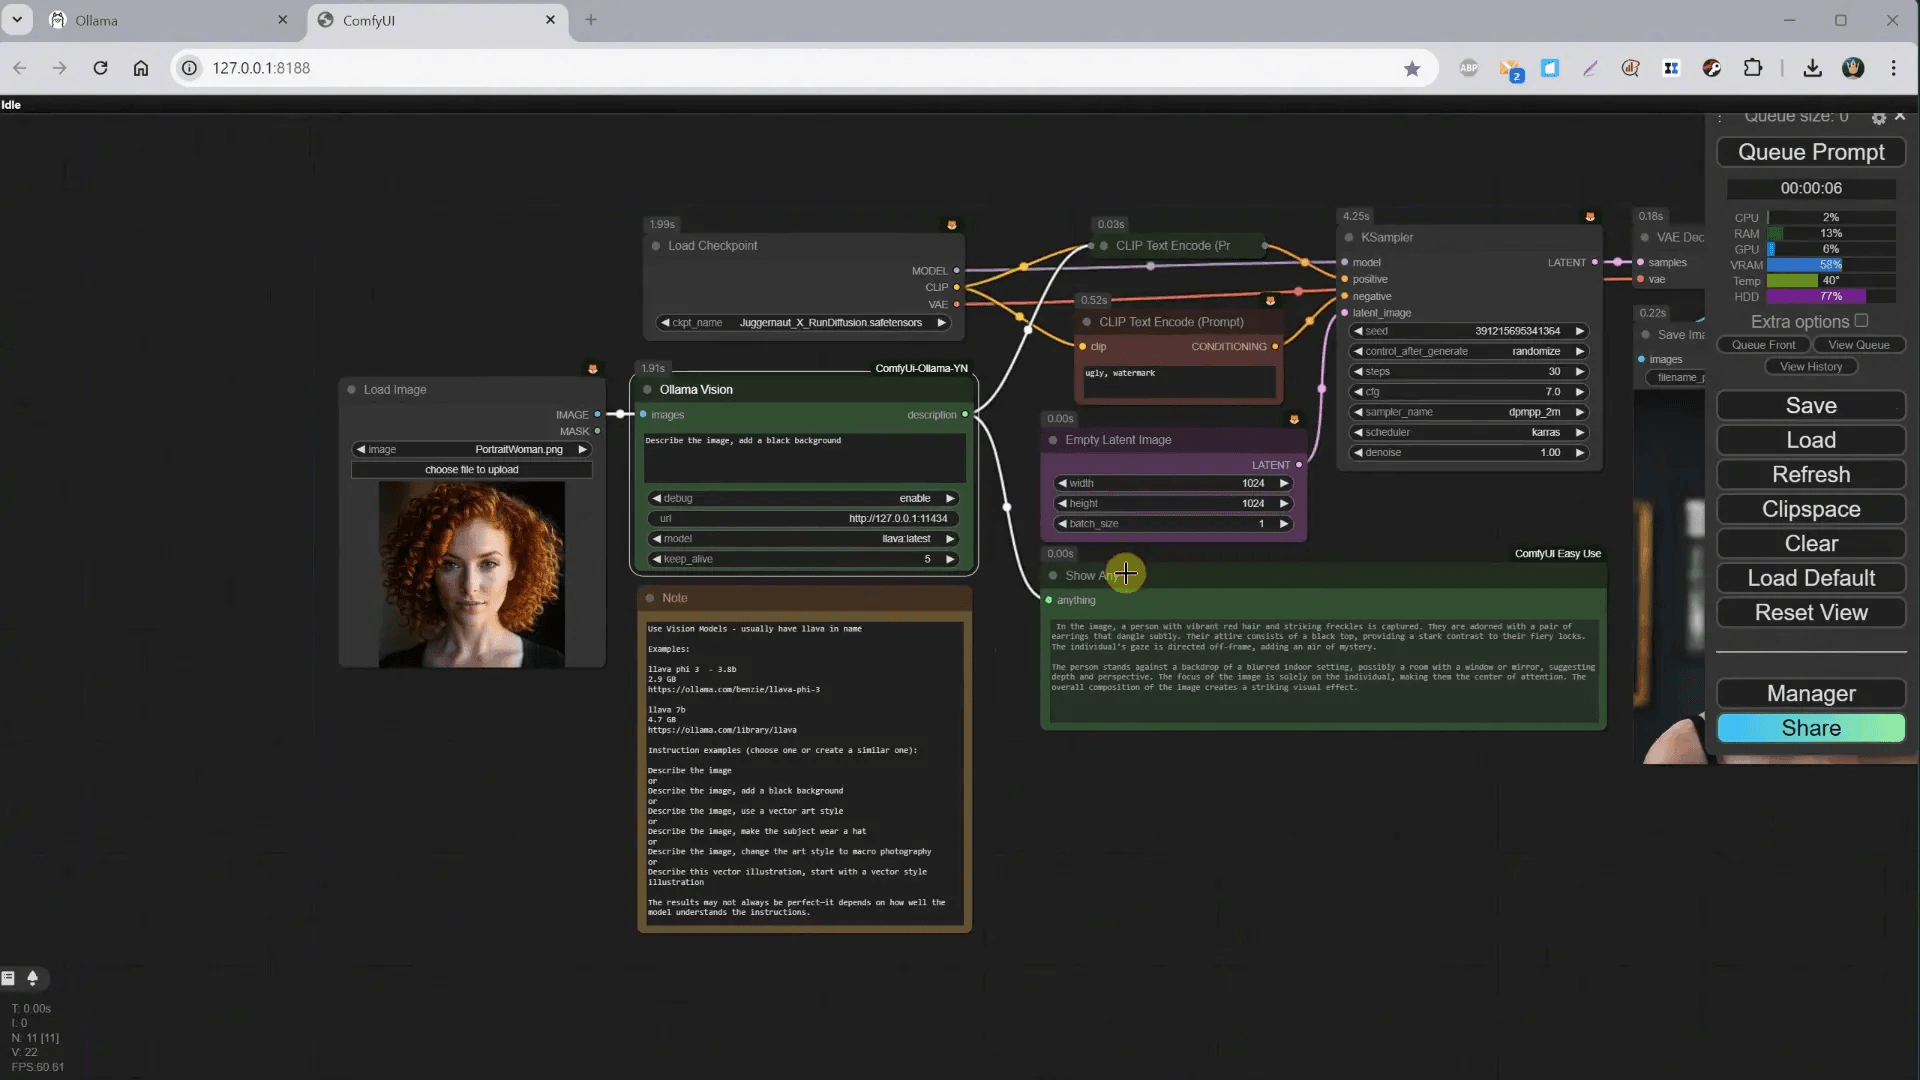Bookmark page with the star icon
Viewport: 1920px width, 1080px height.
pos(1412,68)
